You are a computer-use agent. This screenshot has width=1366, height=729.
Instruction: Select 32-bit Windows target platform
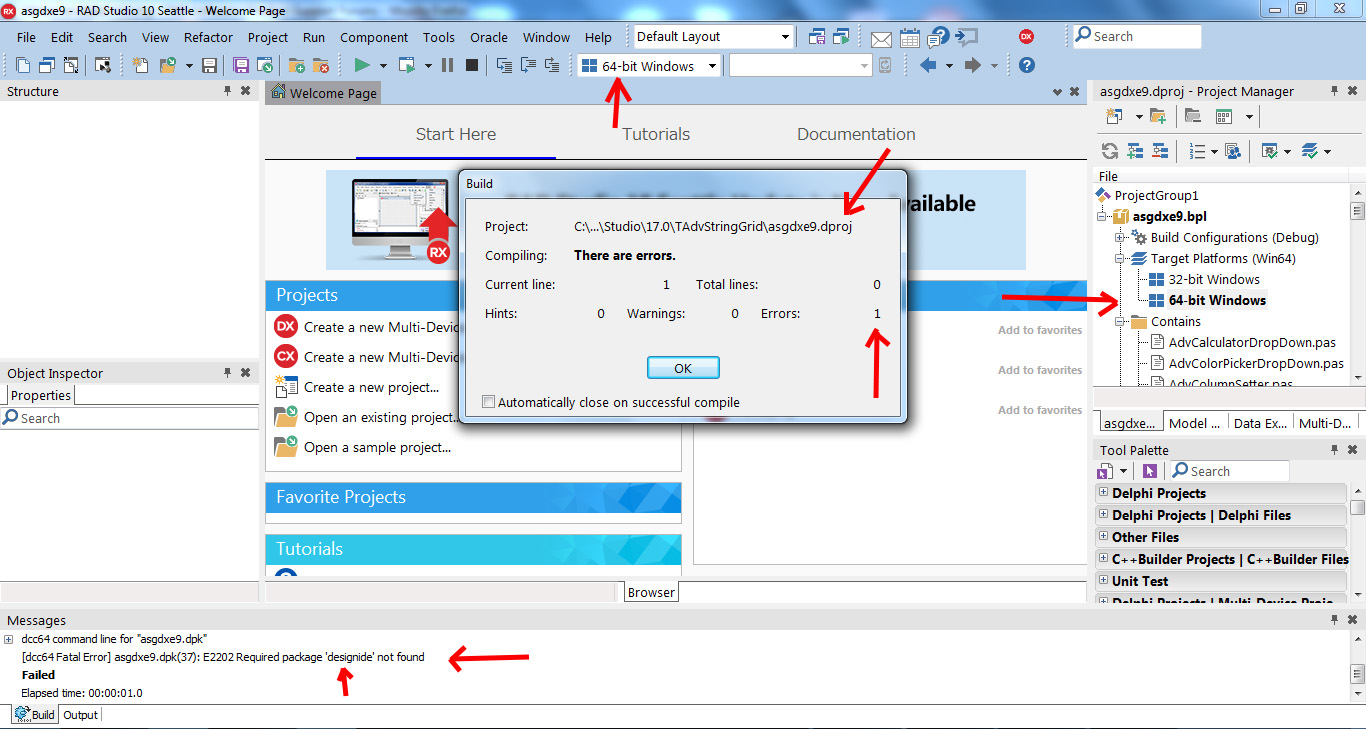point(1214,280)
